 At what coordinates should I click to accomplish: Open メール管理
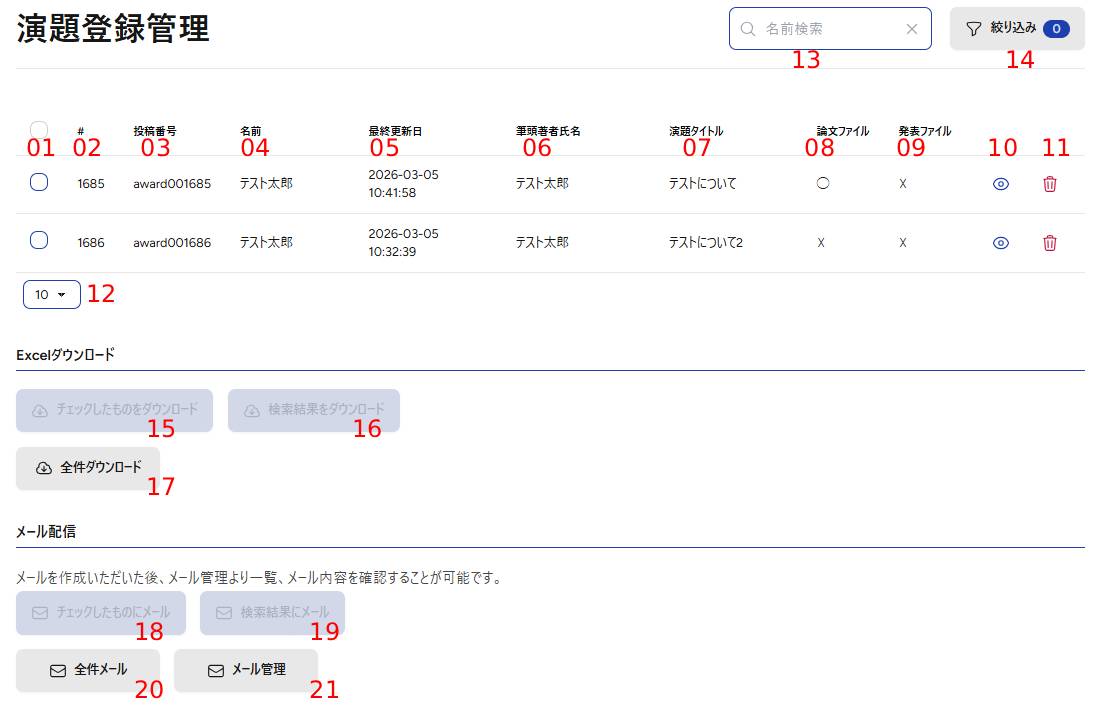(x=246, y=670)
